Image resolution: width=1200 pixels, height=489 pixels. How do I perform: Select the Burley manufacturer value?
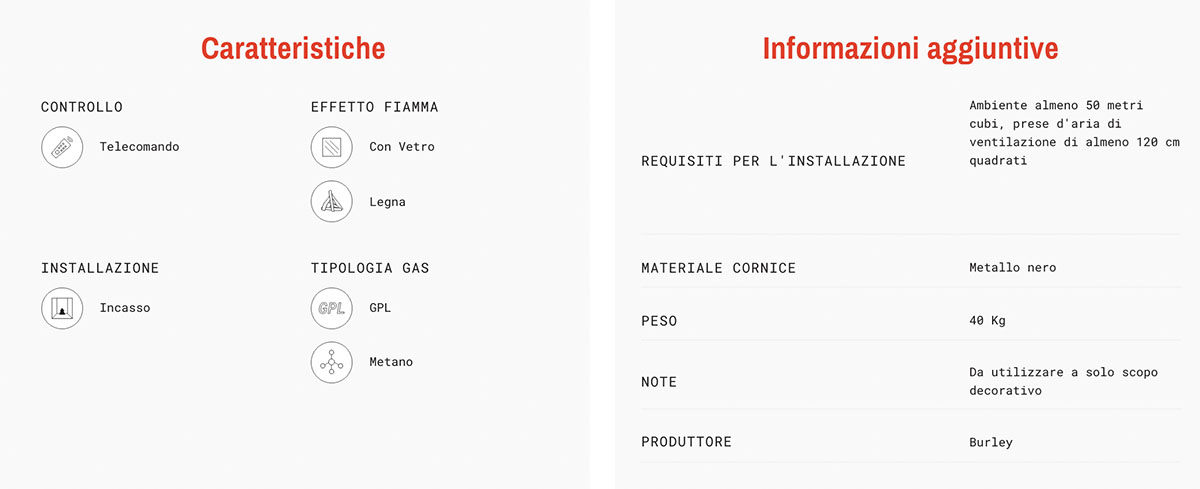(x=991, y=442)
